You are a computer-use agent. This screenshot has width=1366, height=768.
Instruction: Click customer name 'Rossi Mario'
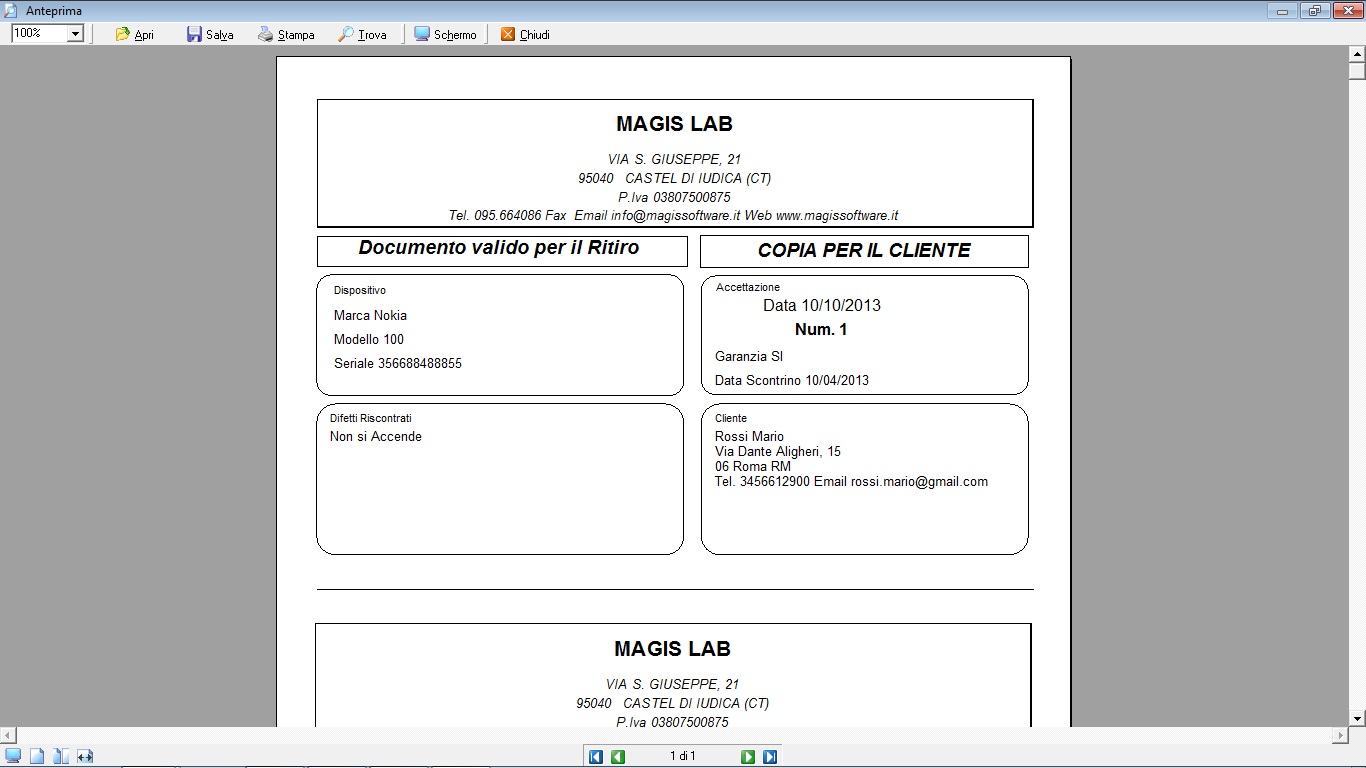pos(749,436)
